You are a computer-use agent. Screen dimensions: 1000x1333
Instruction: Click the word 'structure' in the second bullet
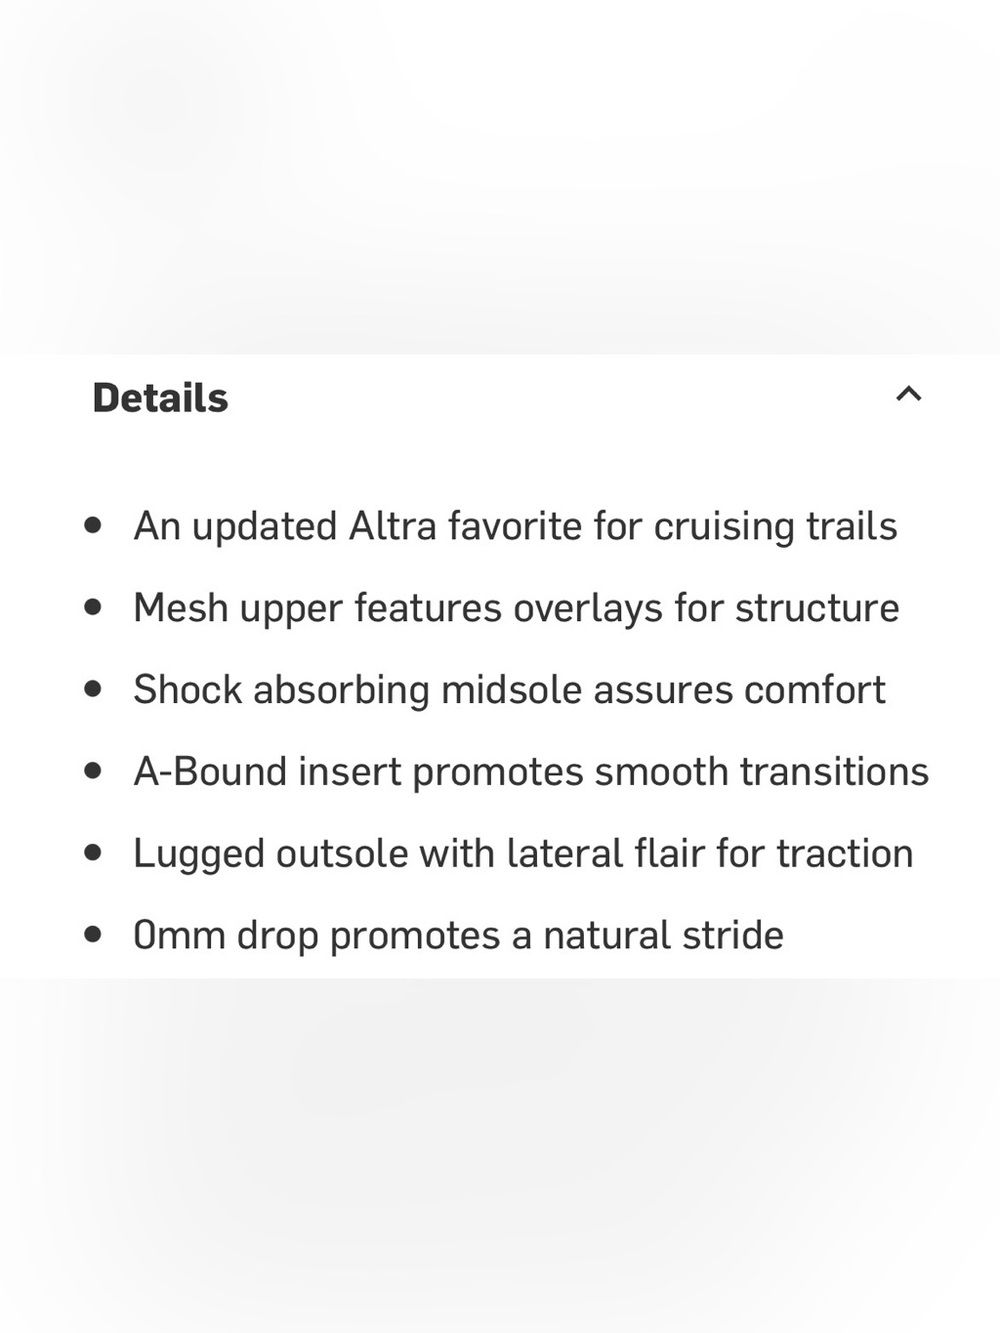tap(817, 608)
